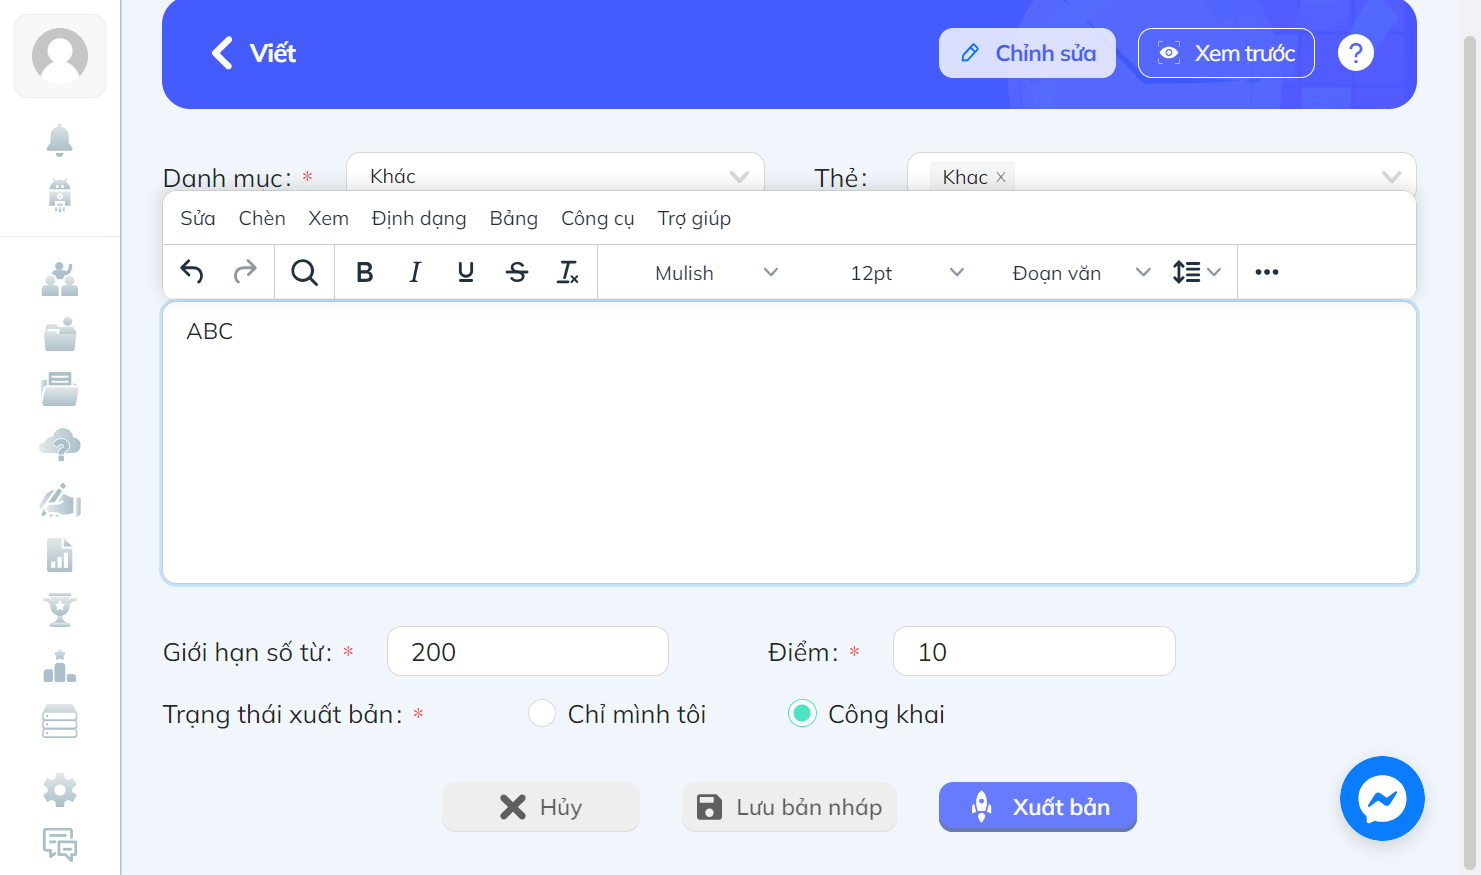Viewport: 1481px width, 875px height.
Task: Open the Công cụ menu
Action: point(598,218)
